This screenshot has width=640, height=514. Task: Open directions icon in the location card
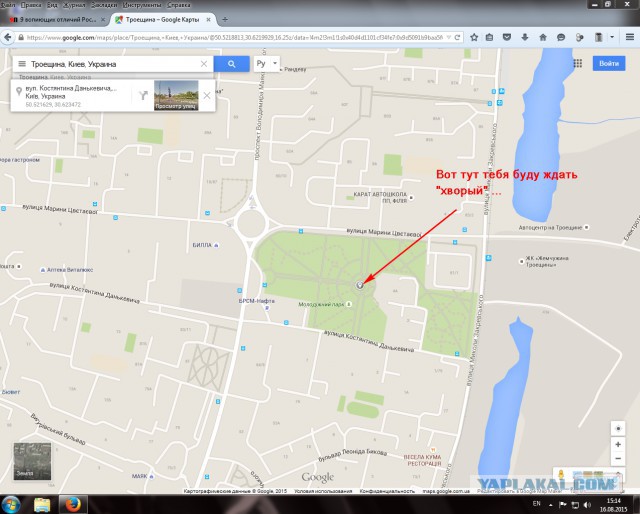point(143,96)
